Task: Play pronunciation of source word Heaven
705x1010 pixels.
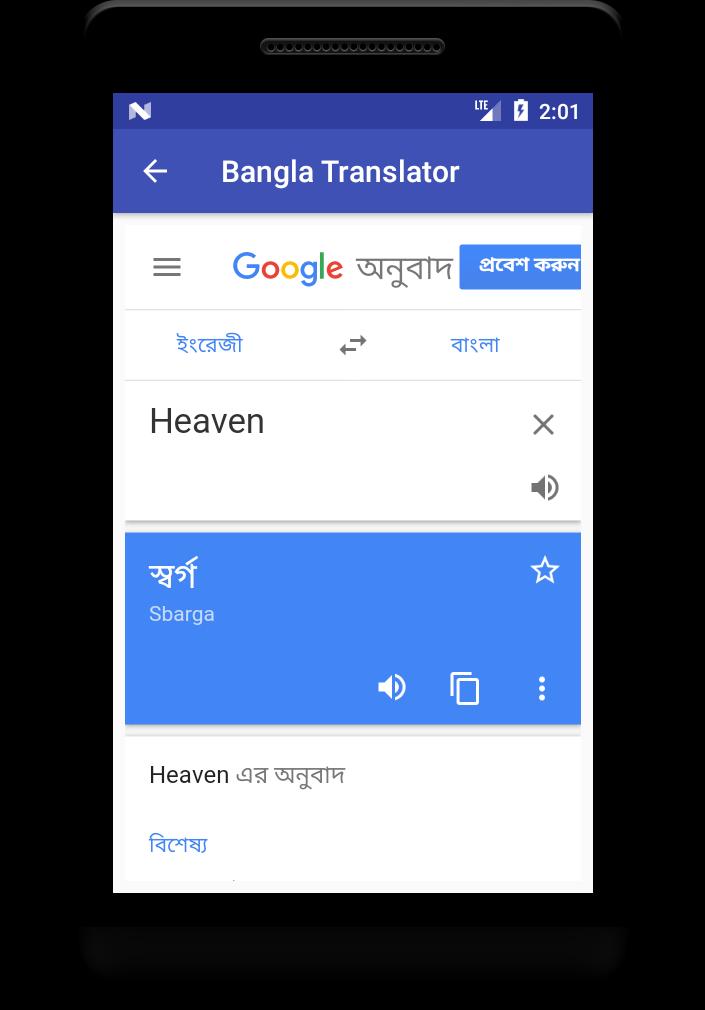Action: coord(545,488)
